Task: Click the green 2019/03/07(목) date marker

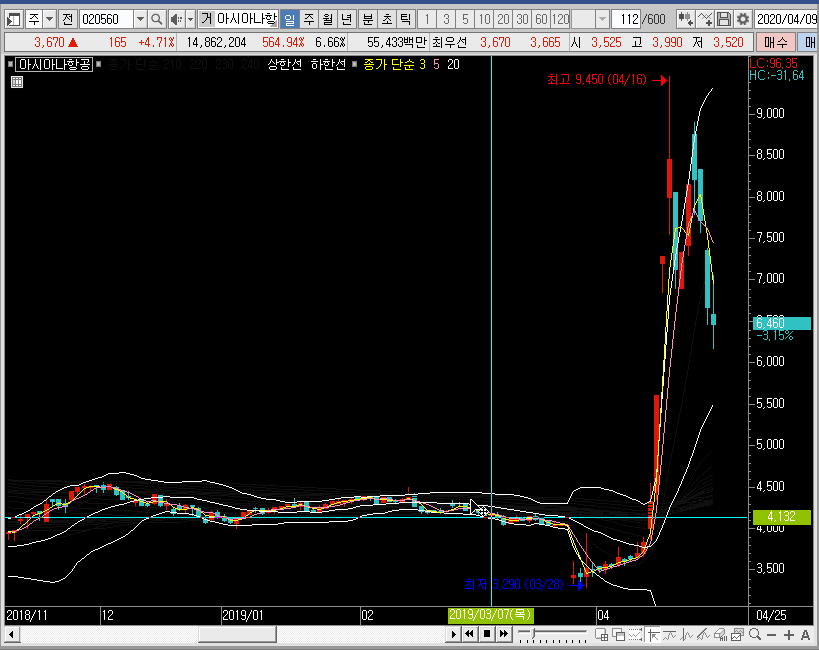Action: pyautogui.click(x=491, y=615)
